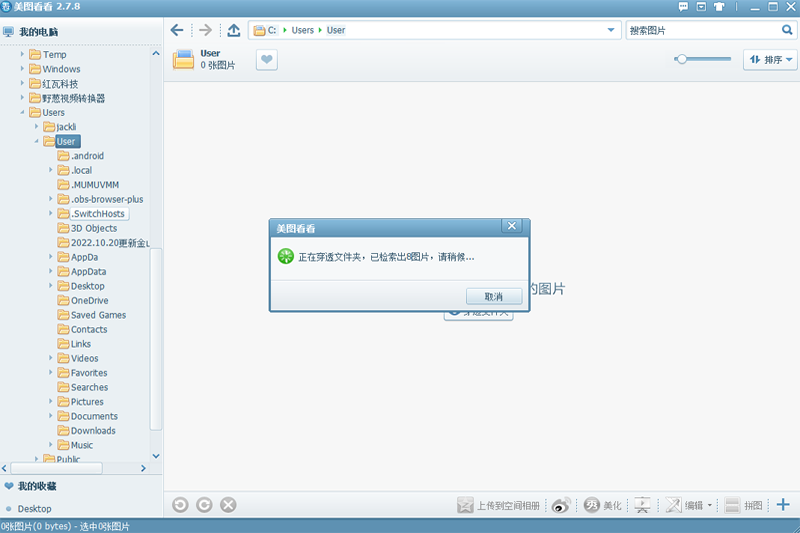Open the 编辑 dropdown arrow
Image resolution: width=800 pixels, height=533 pixels.
point(710,505)
